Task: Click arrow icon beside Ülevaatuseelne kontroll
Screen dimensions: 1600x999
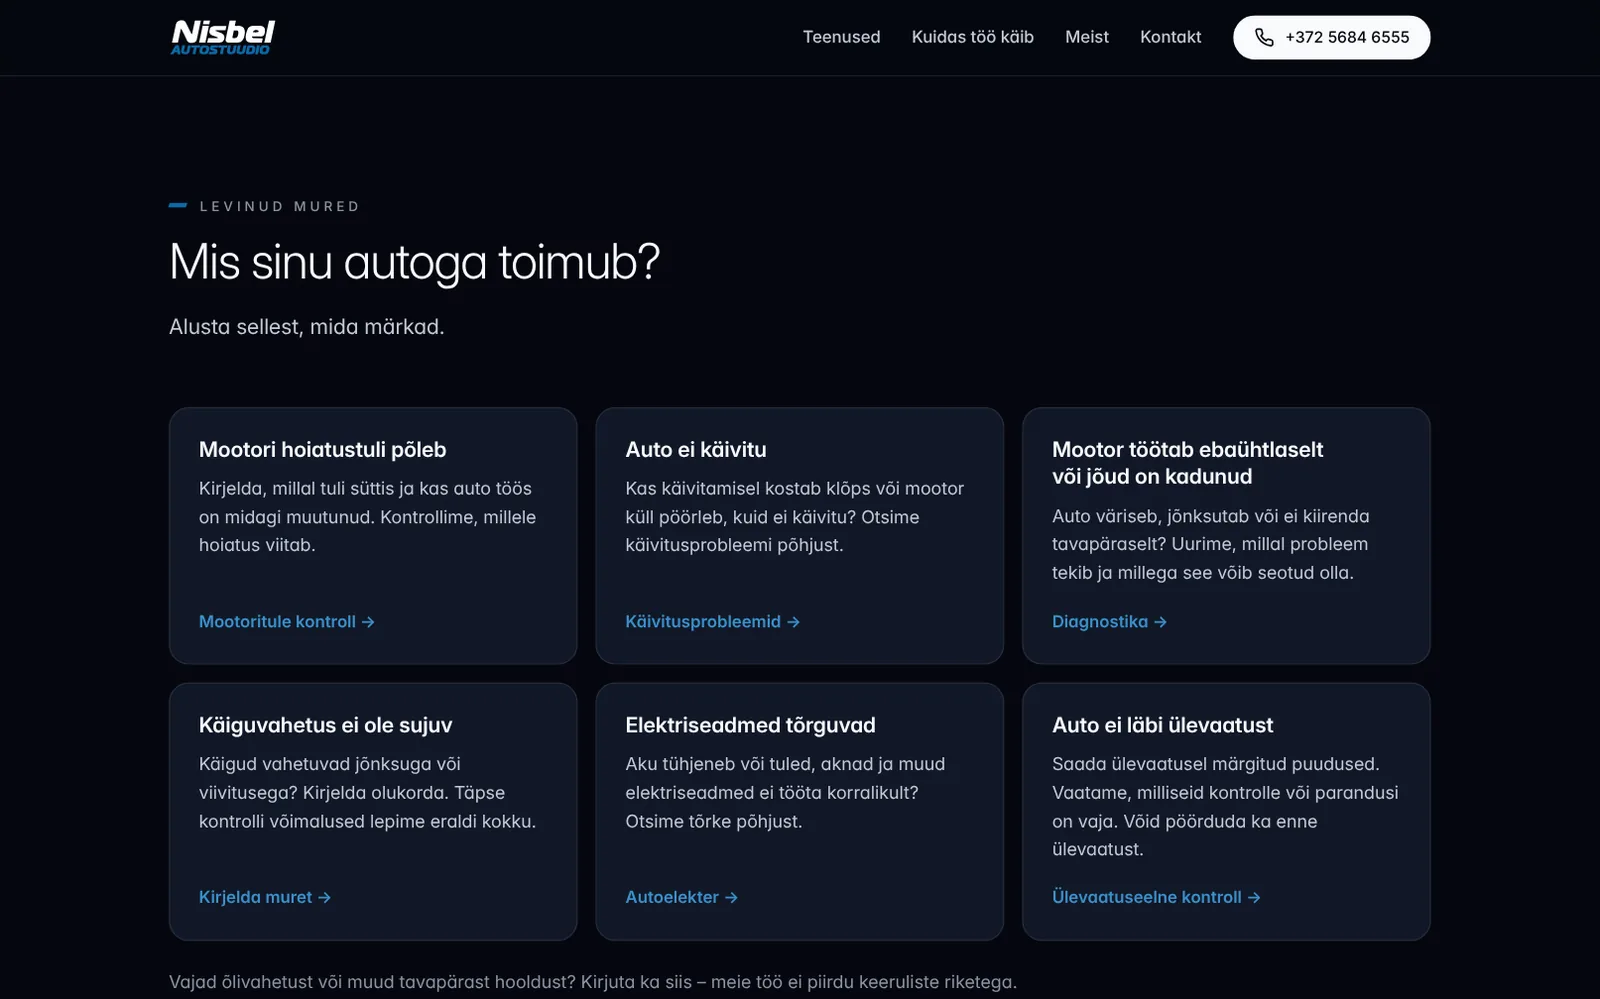Action: [1254, 898]
